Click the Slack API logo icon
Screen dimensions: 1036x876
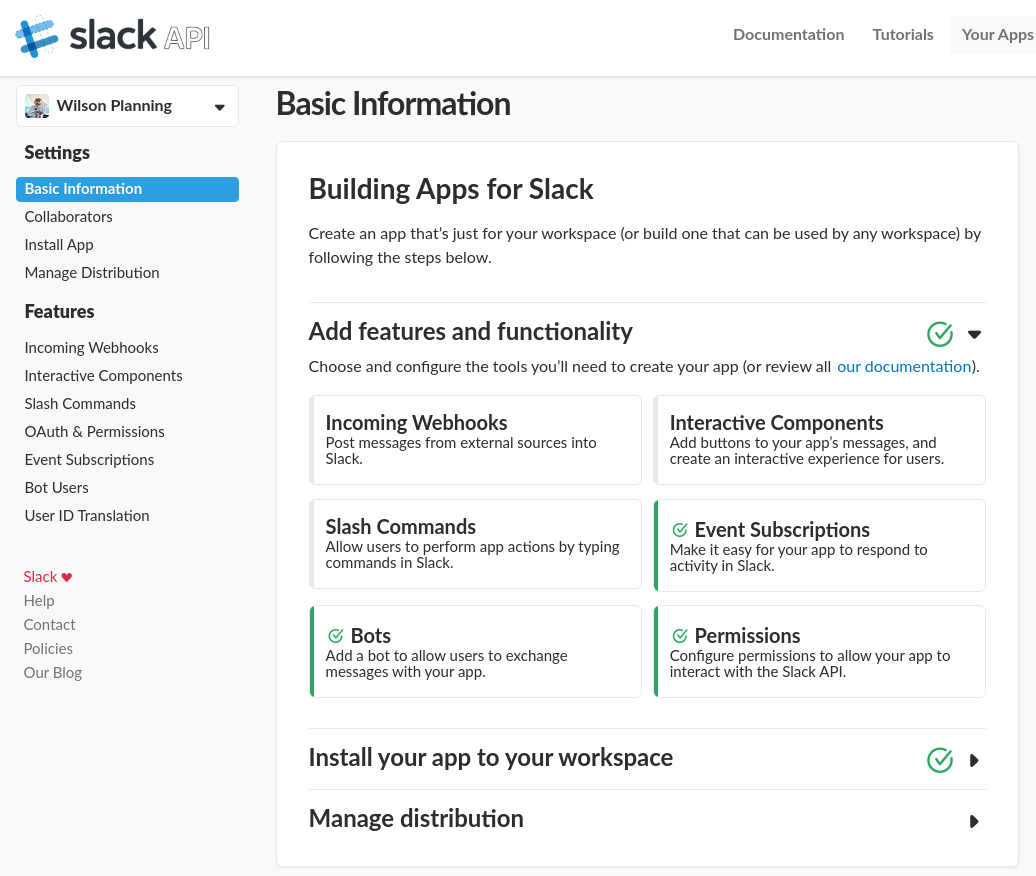point(37,36)
